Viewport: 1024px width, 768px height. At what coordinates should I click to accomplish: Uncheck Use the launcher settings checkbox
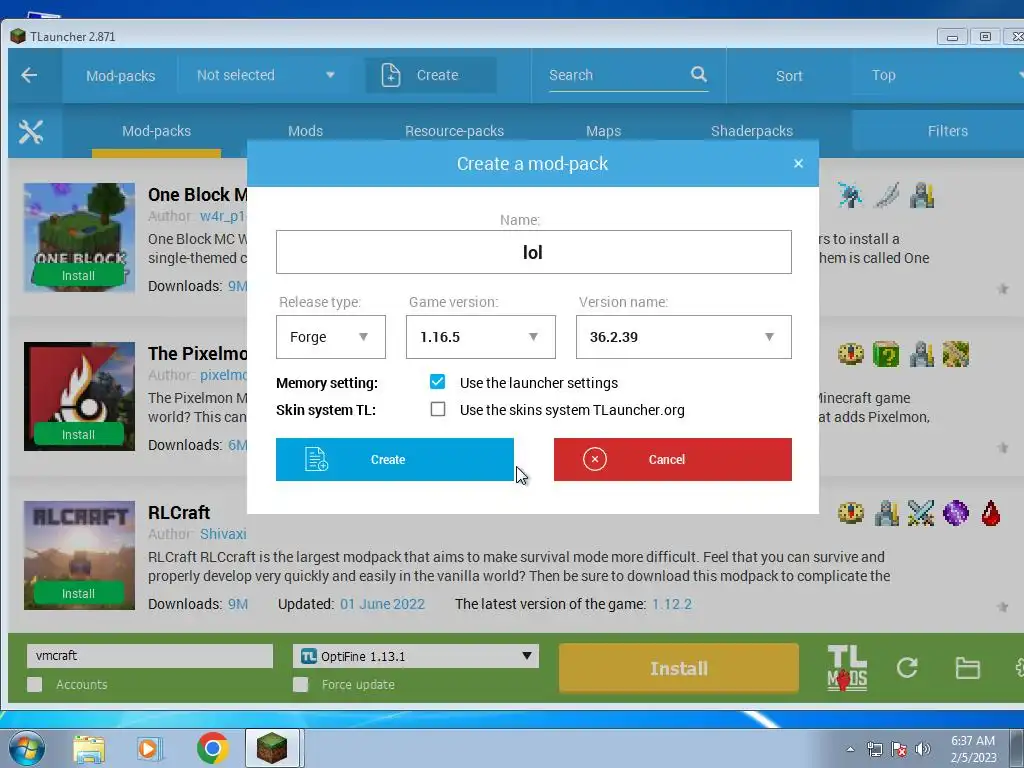pos(438,382)
